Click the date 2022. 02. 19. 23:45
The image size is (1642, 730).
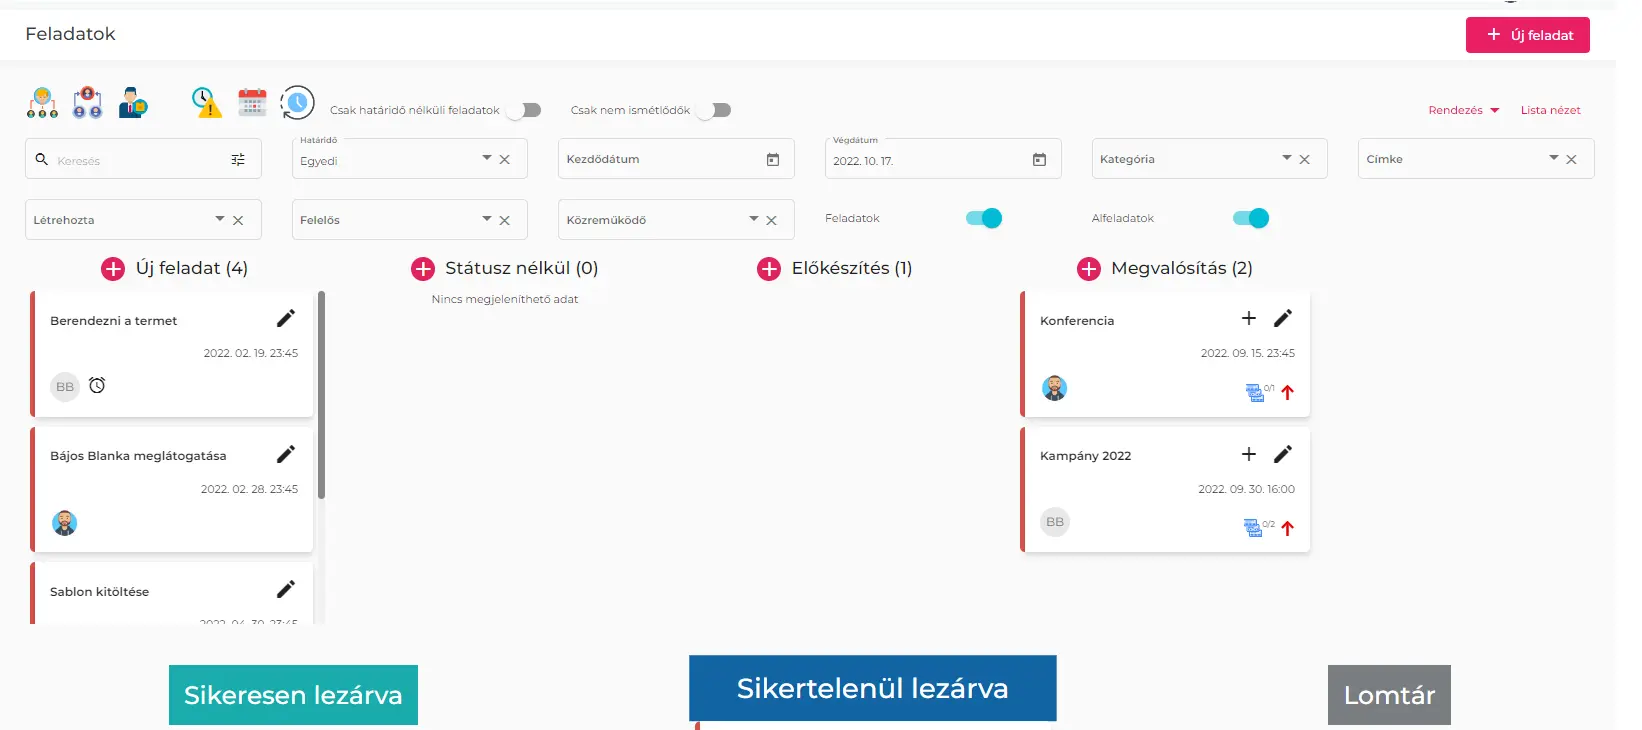tap(250, 353)
